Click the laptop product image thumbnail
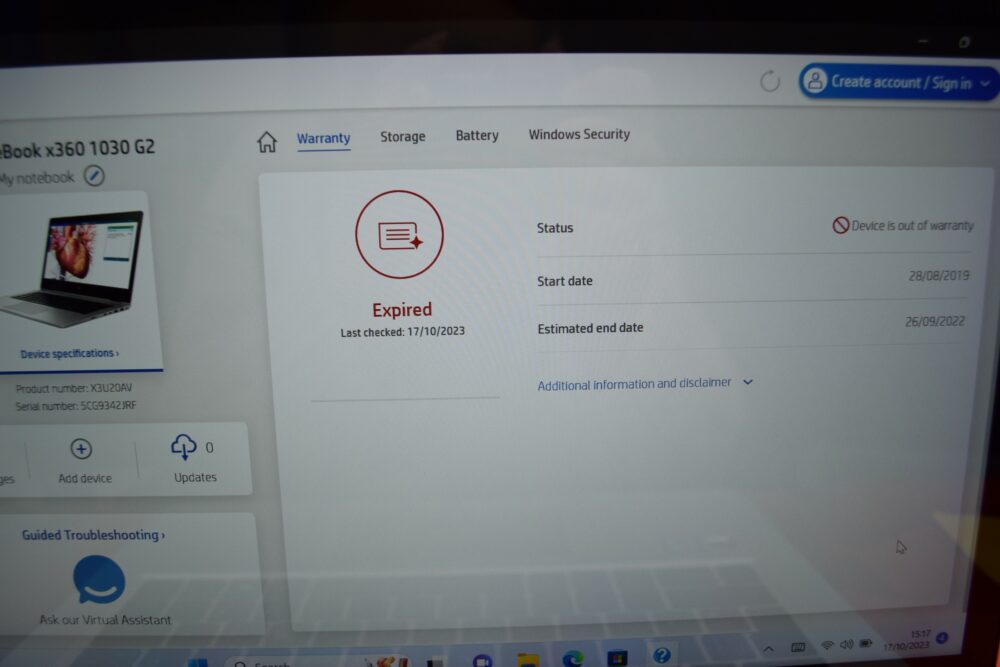 pyautogui.click(x=72, y=269)
